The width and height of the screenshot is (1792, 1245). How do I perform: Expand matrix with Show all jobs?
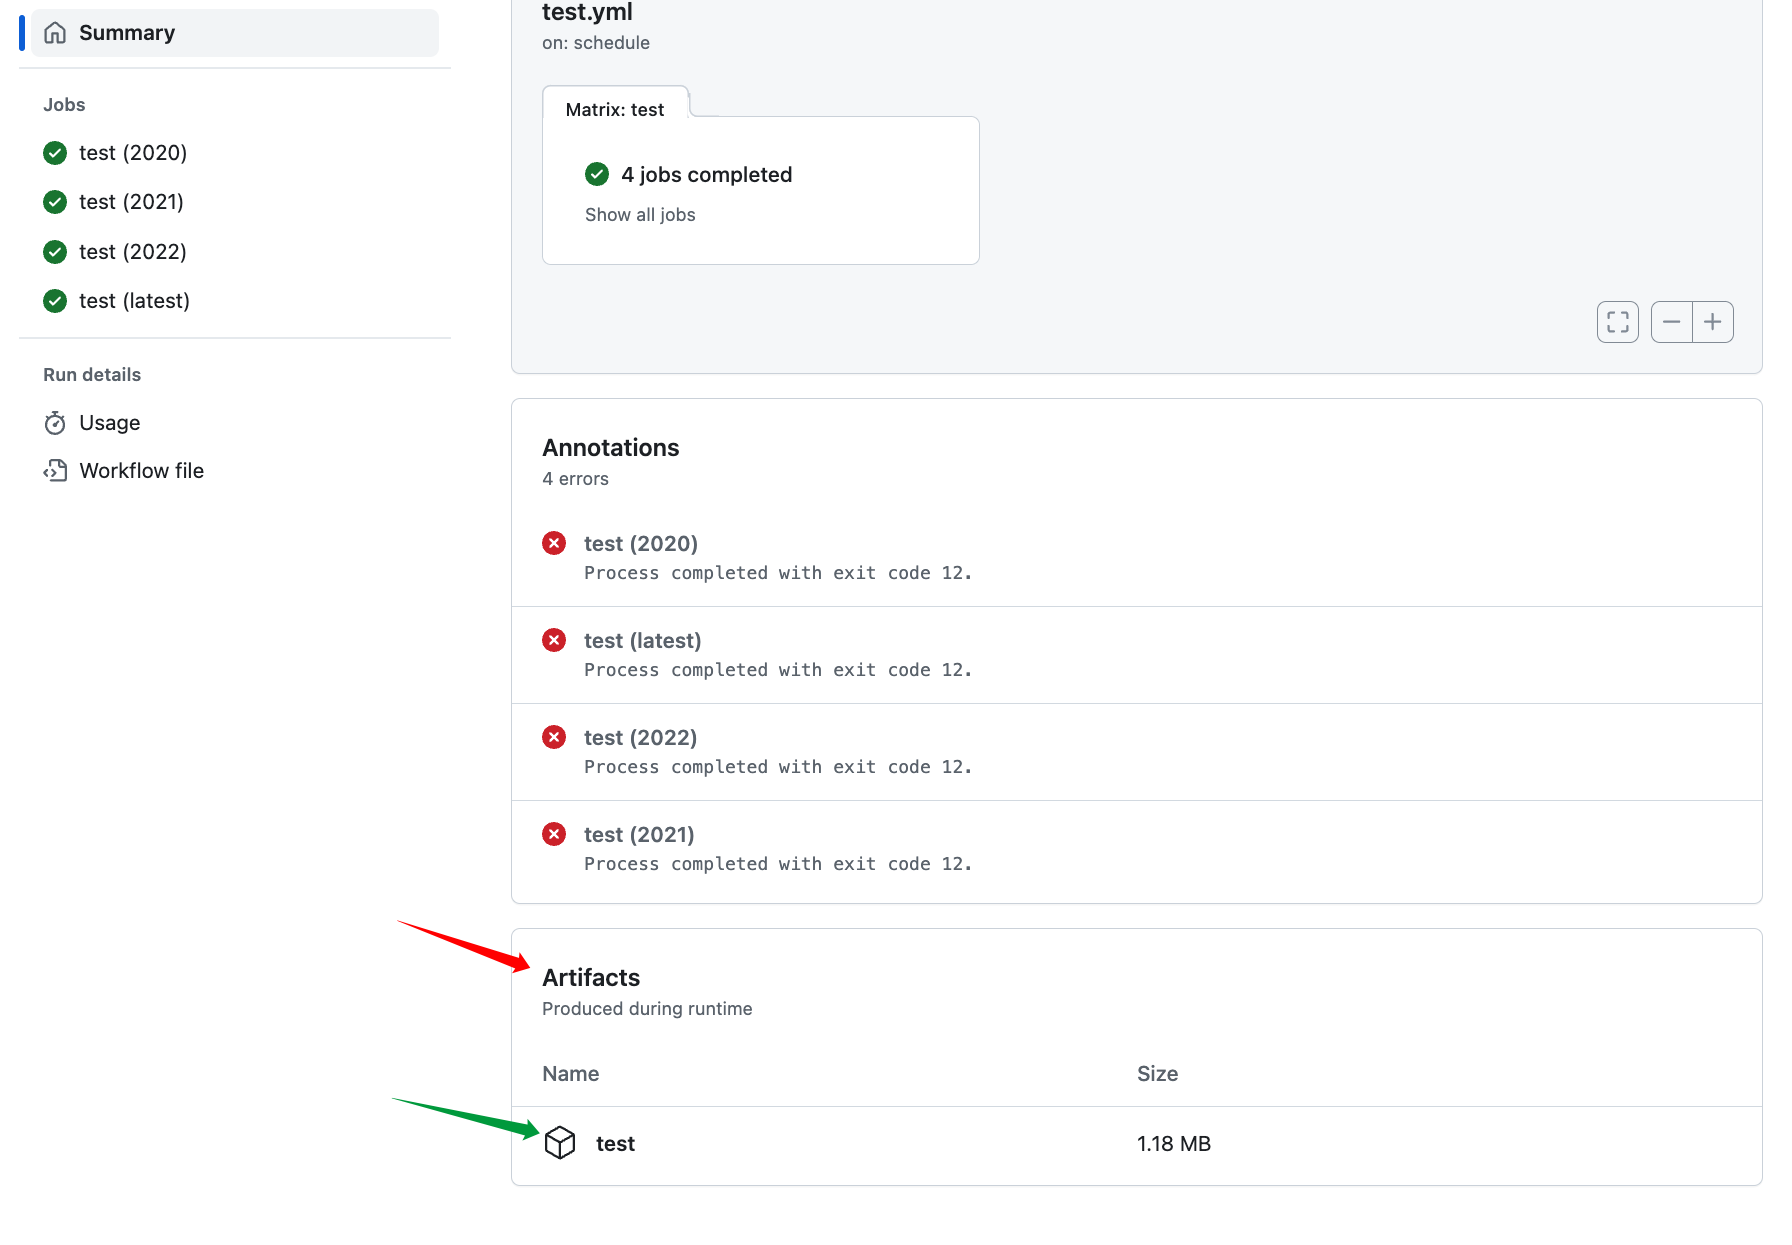(x=640, y=215)
